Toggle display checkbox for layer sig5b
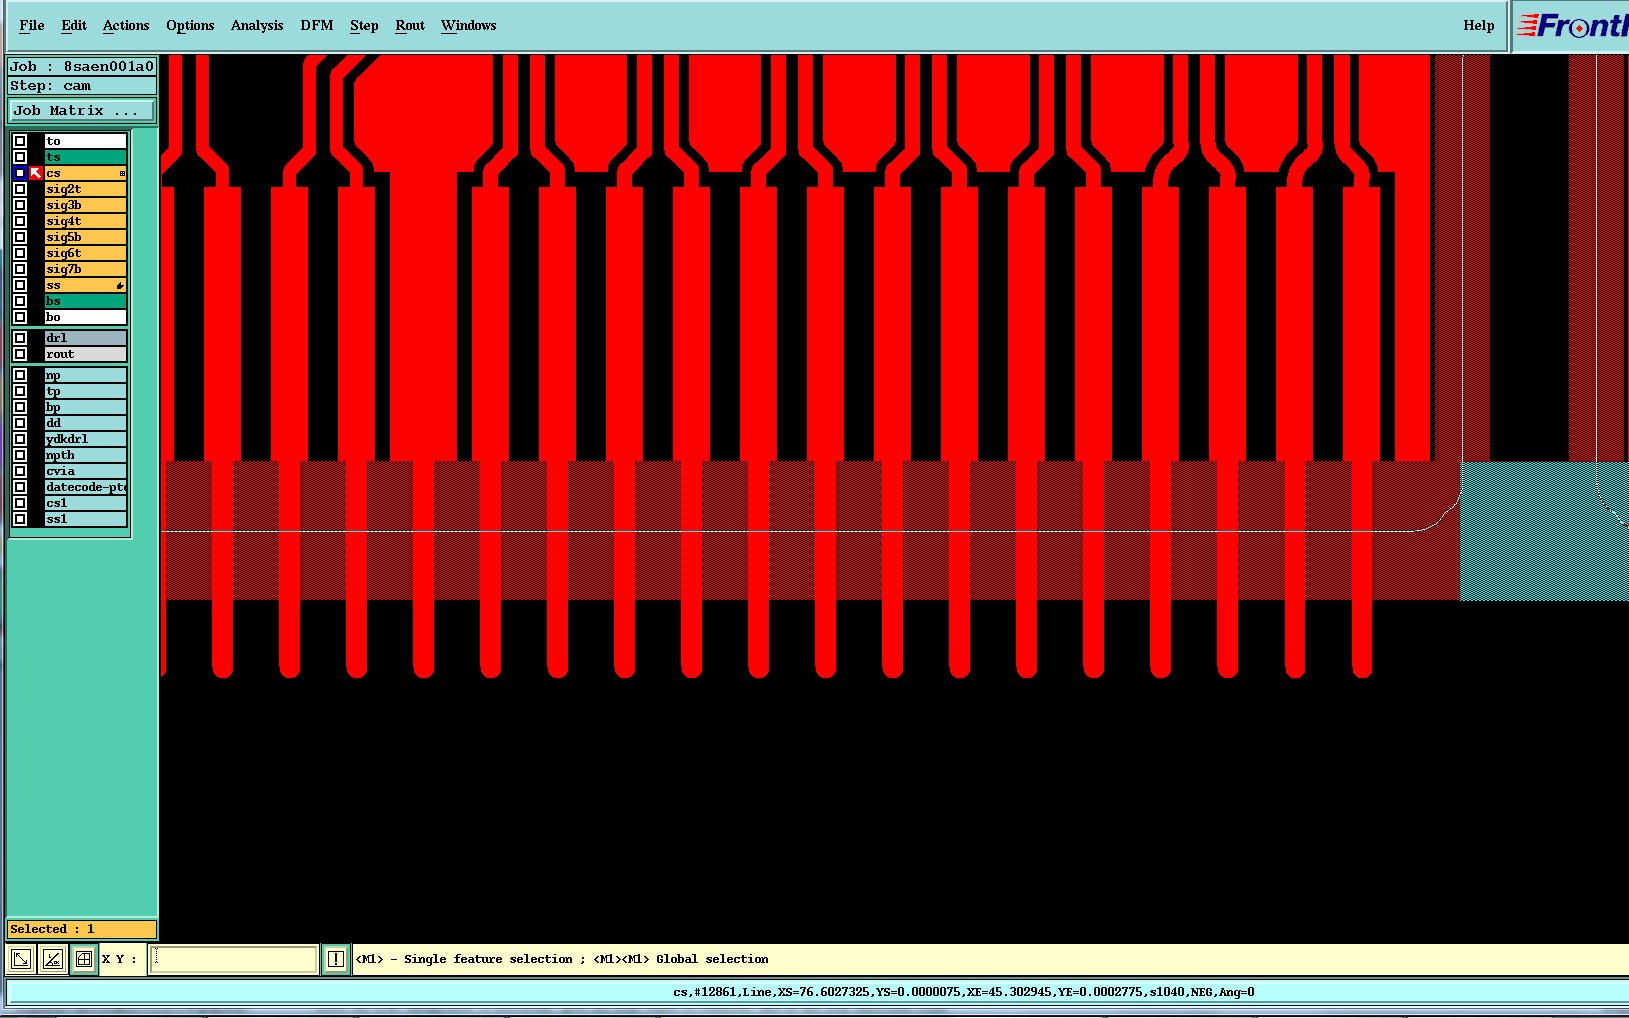 [x=19, y=237]
